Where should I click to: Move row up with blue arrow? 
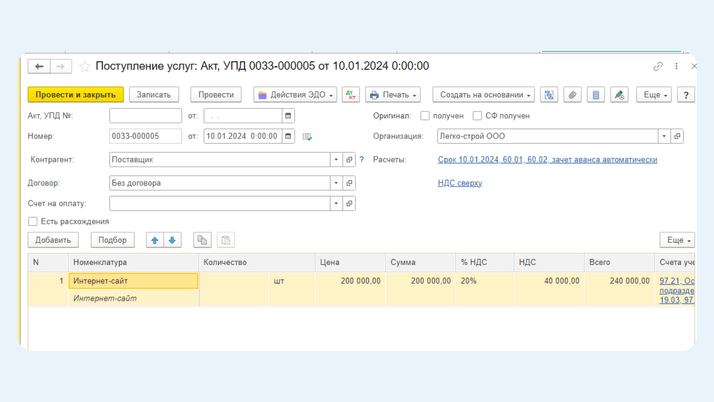pyautogui.click(x=154, y=240)
